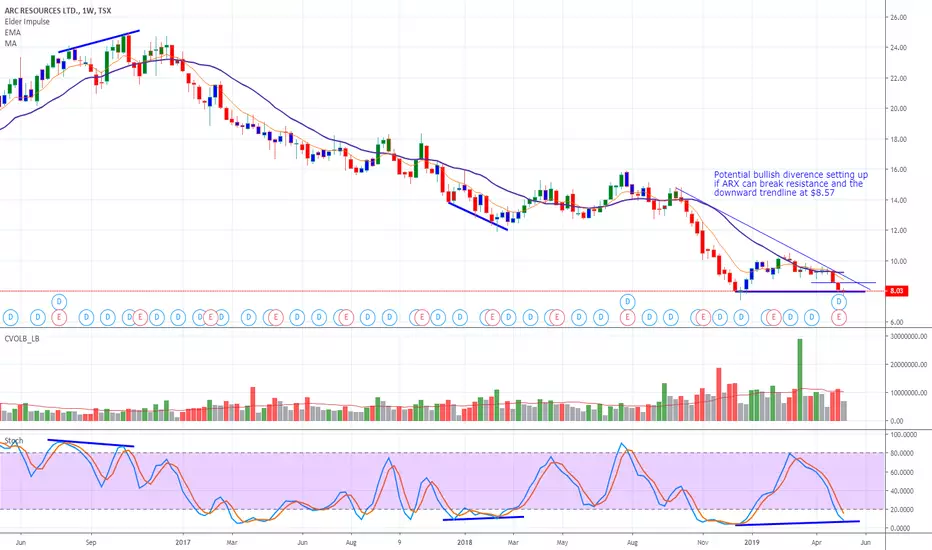Viewport: 932px width, 550px height.
Task: Click the 2018 label on the time axis
Action: coord(465,542)
